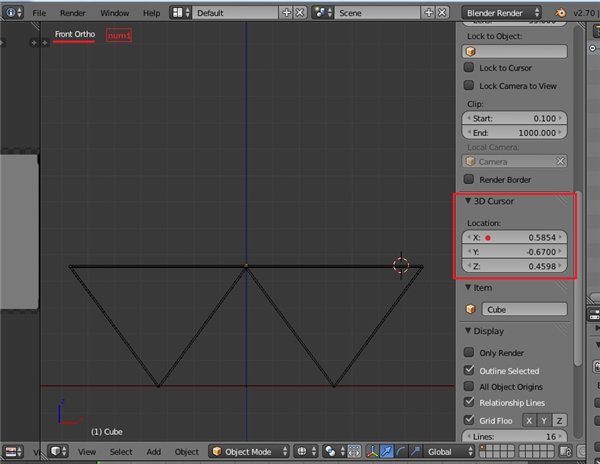Click the 3D Cursor X location field
The width and height of the screenshot is (600, 464).
pyautogui.click(x=515, y=238)
